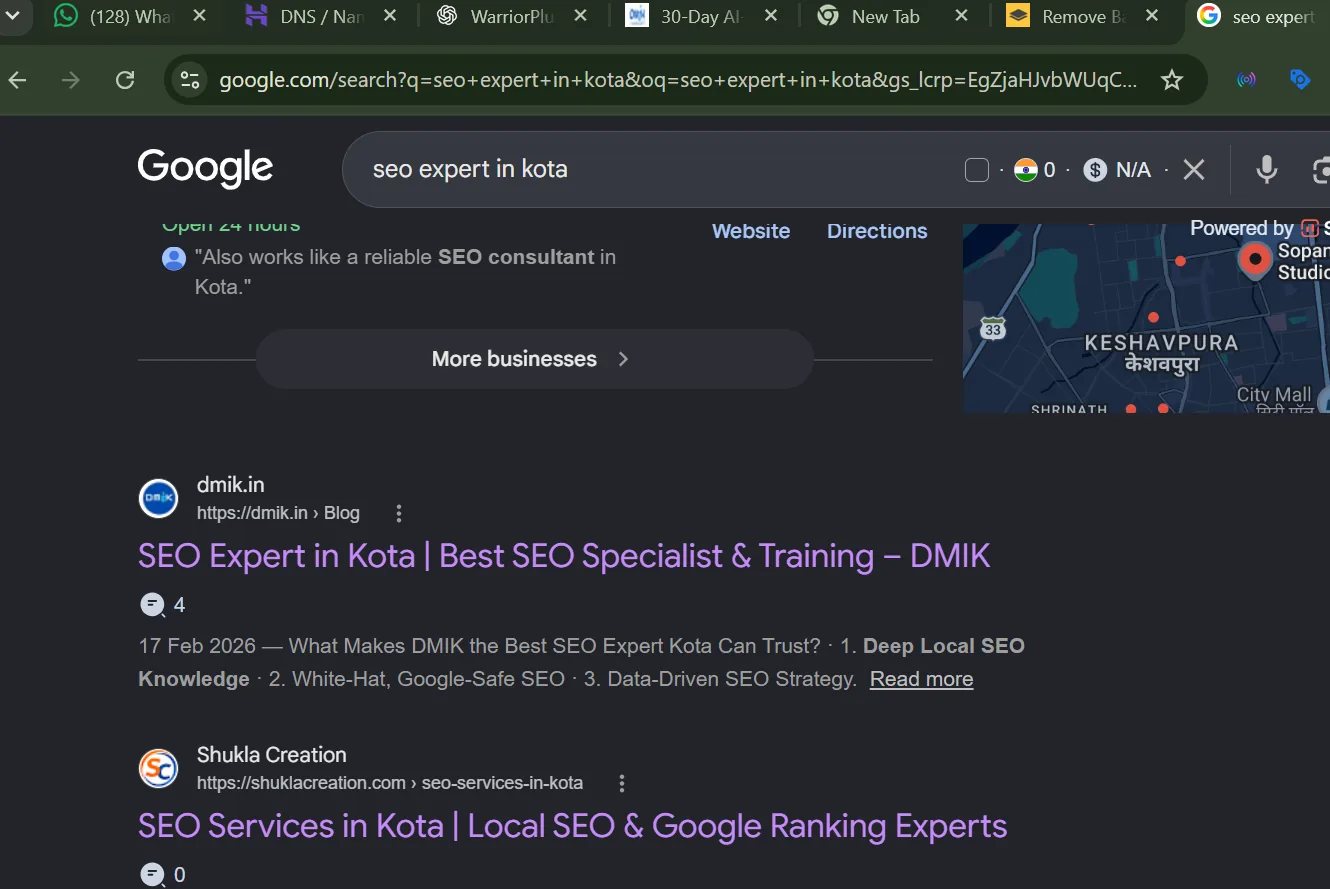
Task: Expand the More businesses list
Action: (534, 359)
